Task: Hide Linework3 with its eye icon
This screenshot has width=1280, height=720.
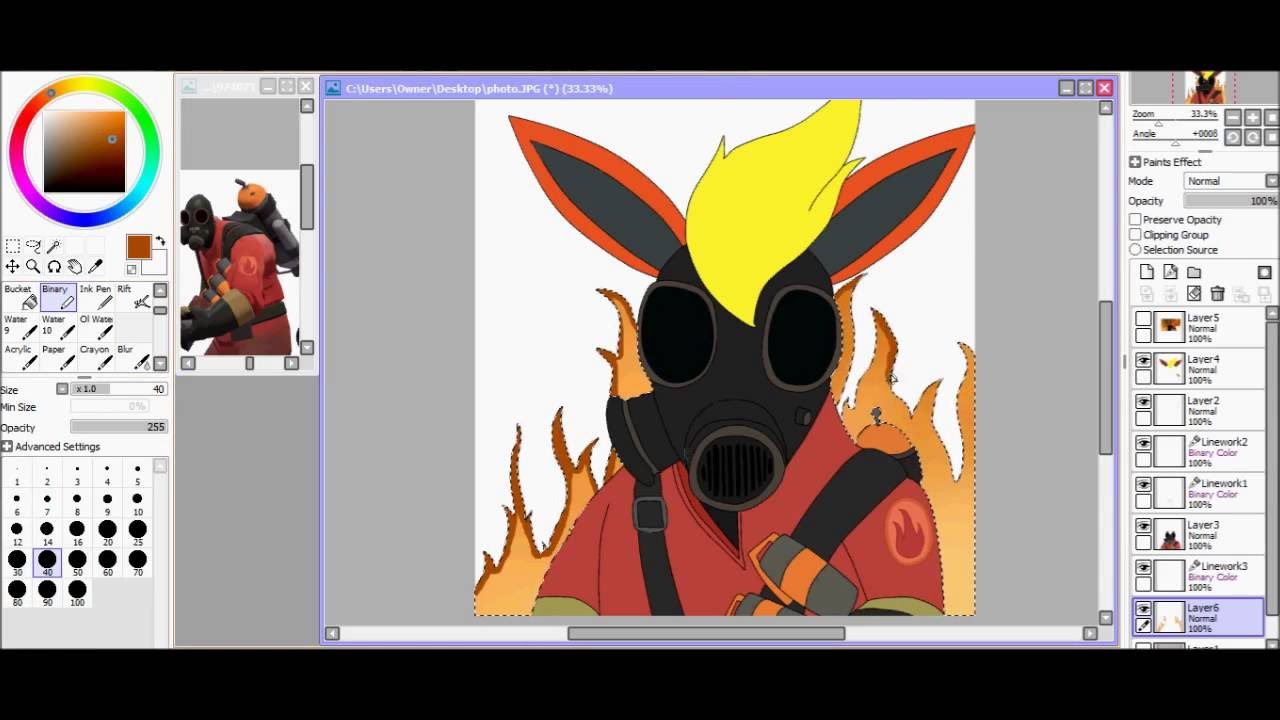Action: (x=1143, y=568)
